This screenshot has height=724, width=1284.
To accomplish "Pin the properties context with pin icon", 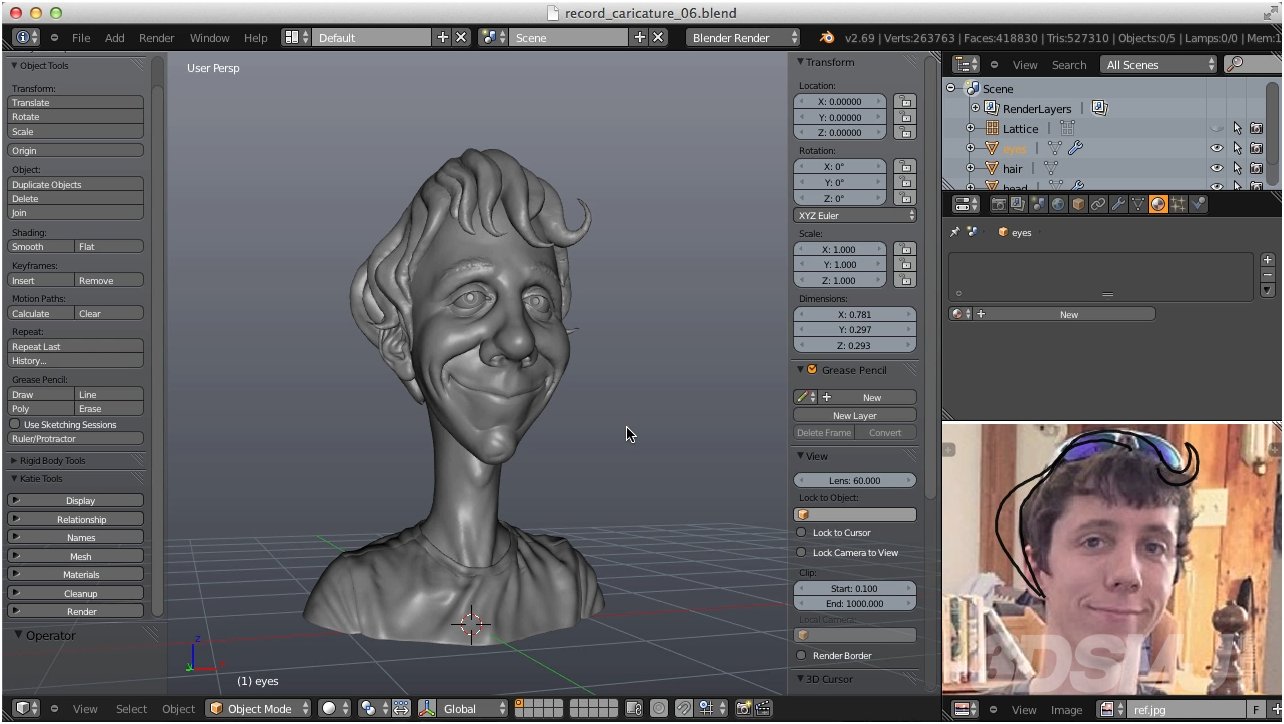I will (x=954, y=232).
